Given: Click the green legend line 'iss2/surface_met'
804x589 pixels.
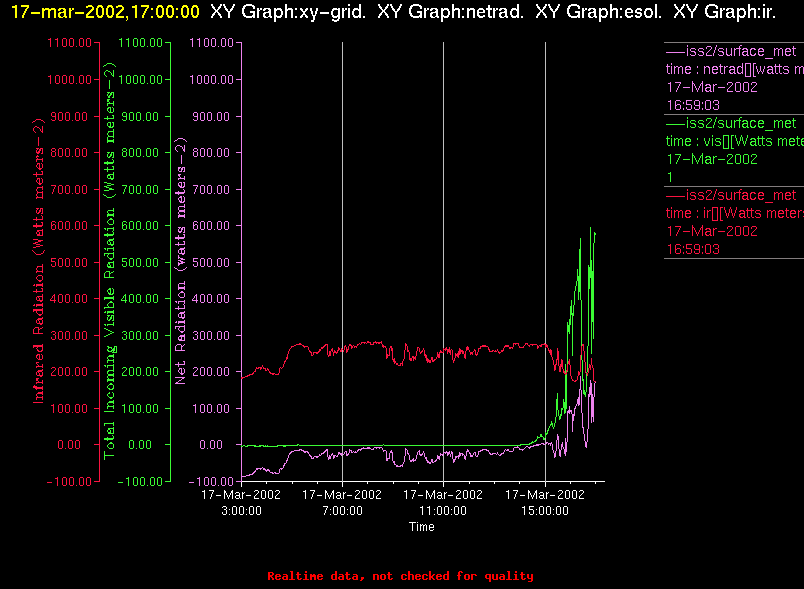Looking at the screenshot, I should [731, 123].
